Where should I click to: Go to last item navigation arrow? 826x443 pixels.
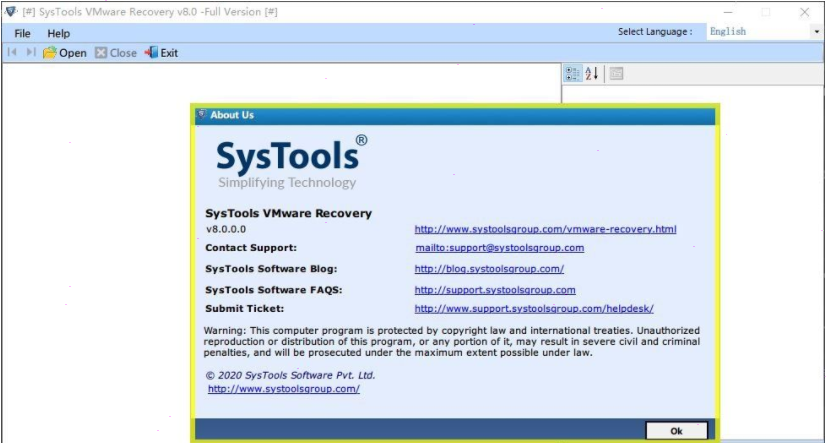[31, 52]
